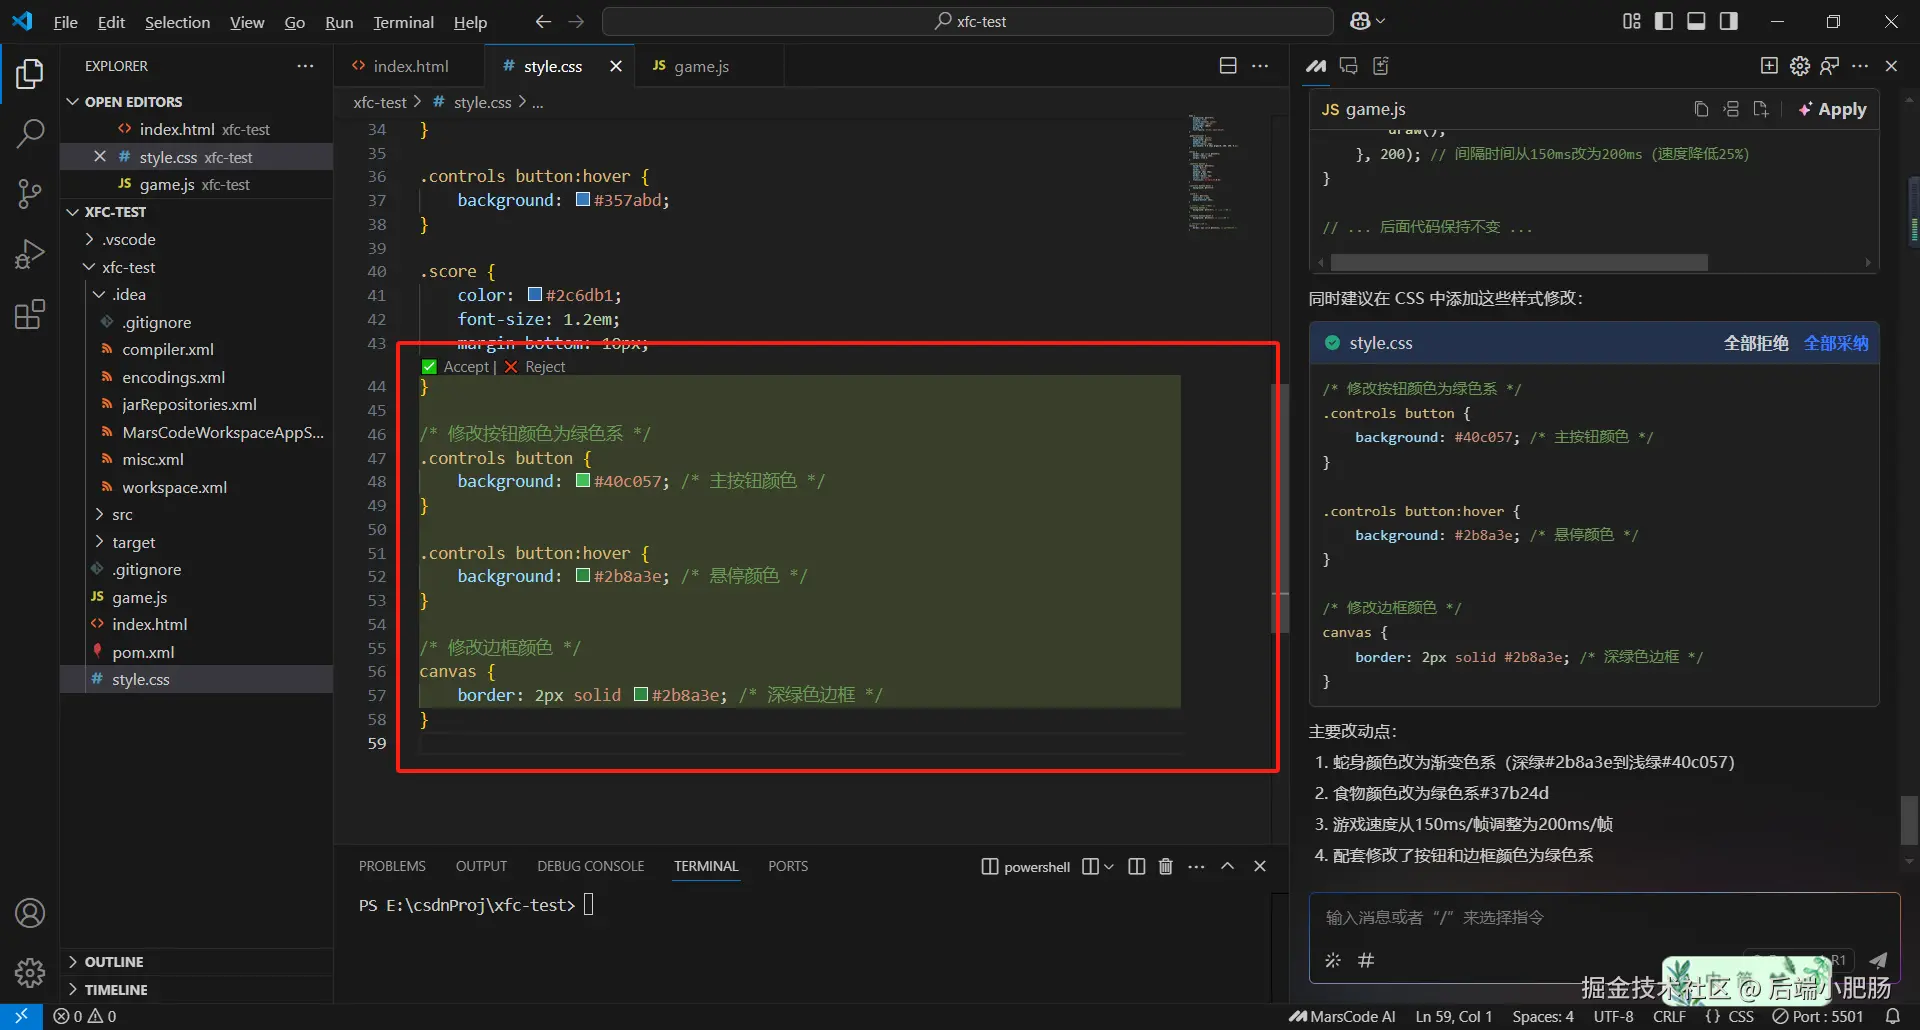Viewport: 1920px width, 1030px height.
Task: Open the MarsCode feedback icon
Action: click(x=1830, y=66)
